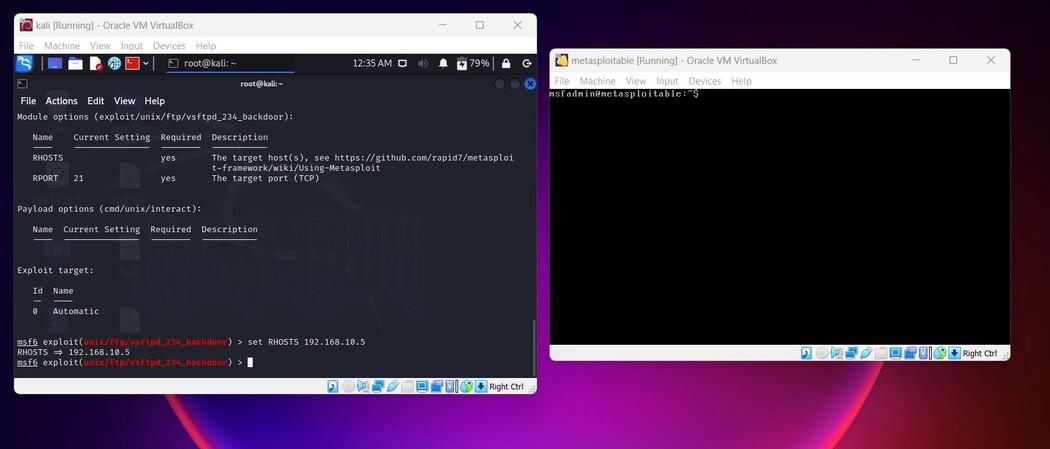Click display monitor icon in kali status bar
Viewport: 1050px width, 449px height.
click(x=422, y=386)
